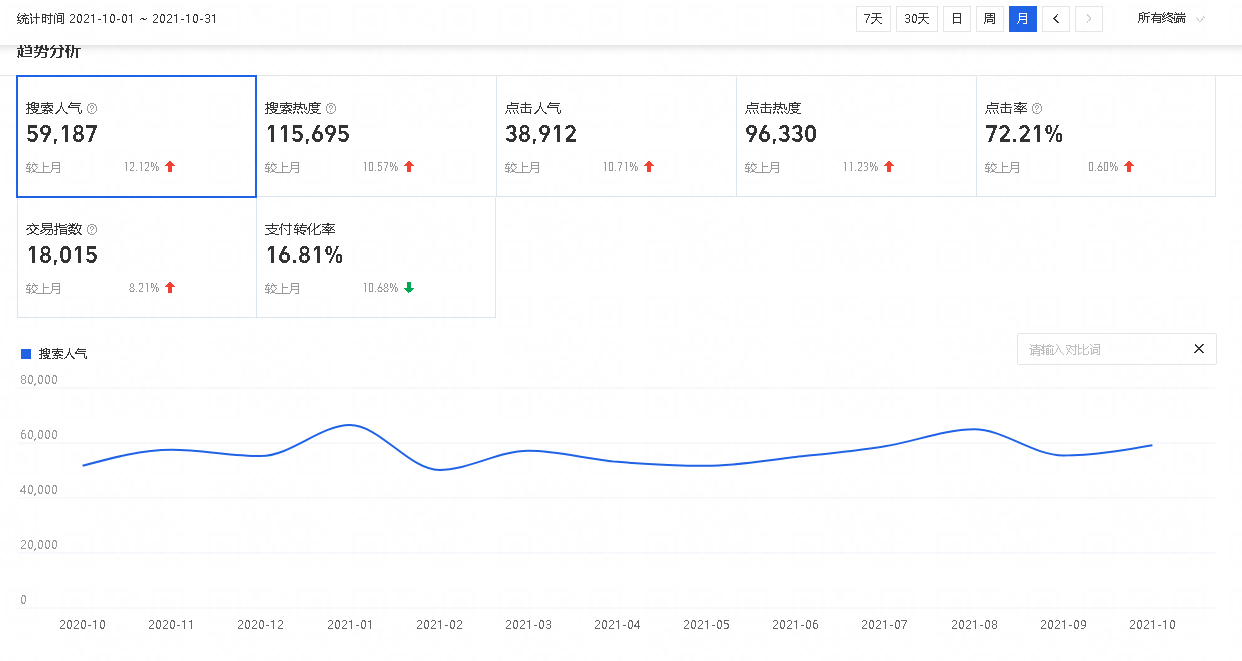Click help icon beside 交易指数
Viewport: 1242px width, 661px height.
92,229
